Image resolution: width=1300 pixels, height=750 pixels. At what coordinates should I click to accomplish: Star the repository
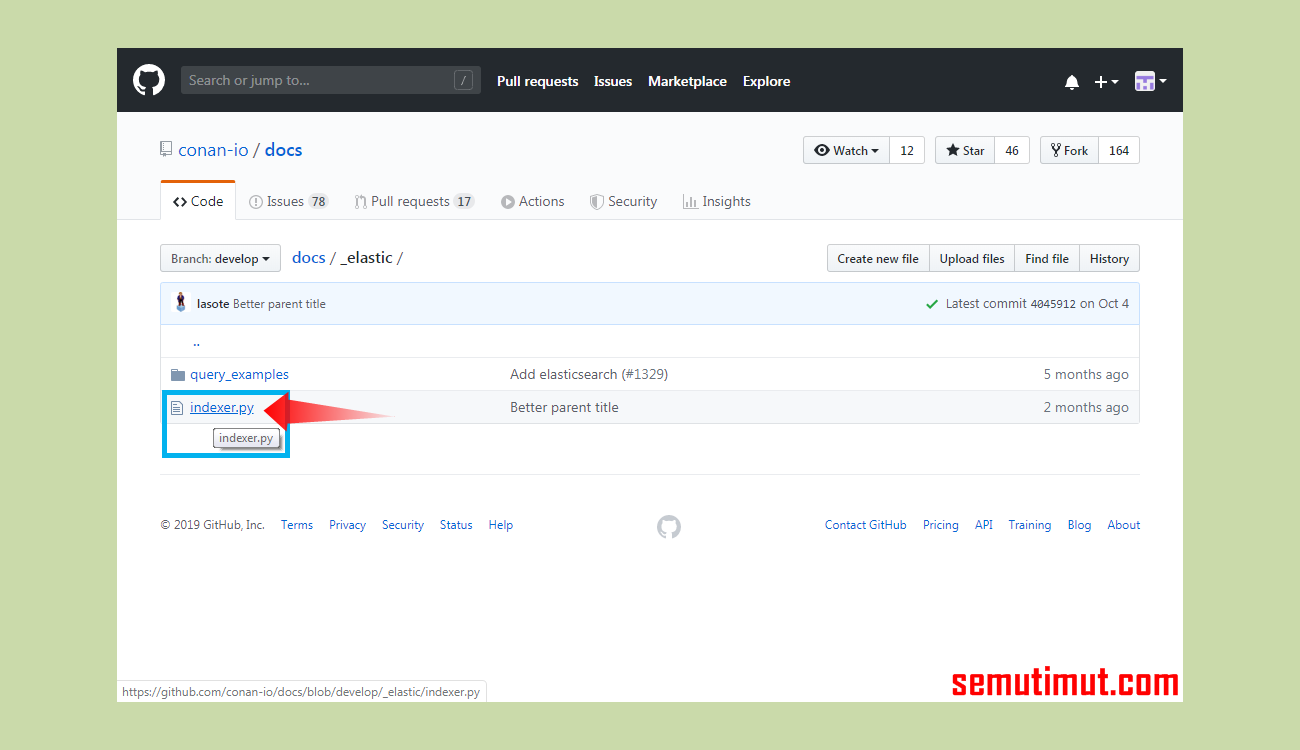[x=965, y=150]
